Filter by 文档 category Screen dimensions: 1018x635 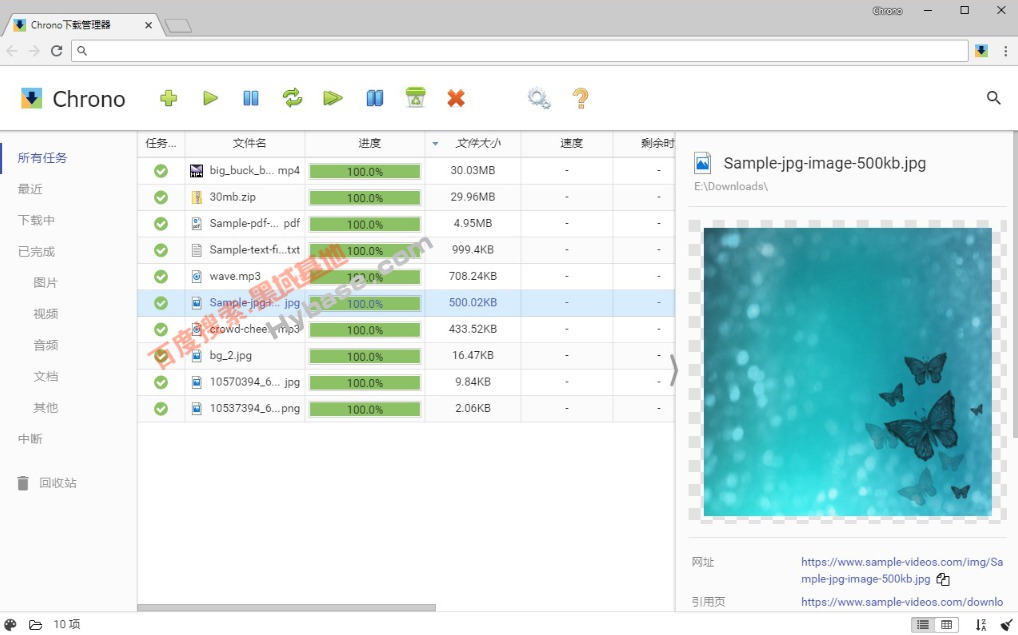45,376
